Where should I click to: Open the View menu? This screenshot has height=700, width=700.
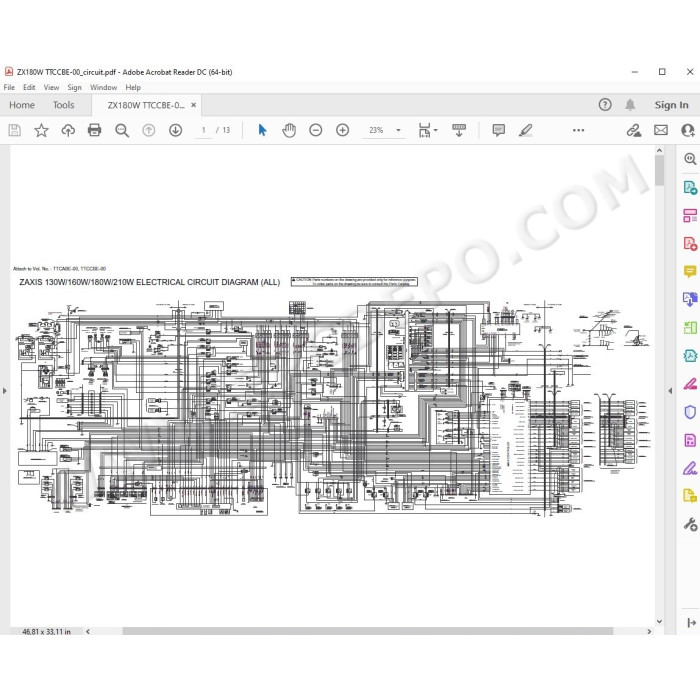coord(51,88)
